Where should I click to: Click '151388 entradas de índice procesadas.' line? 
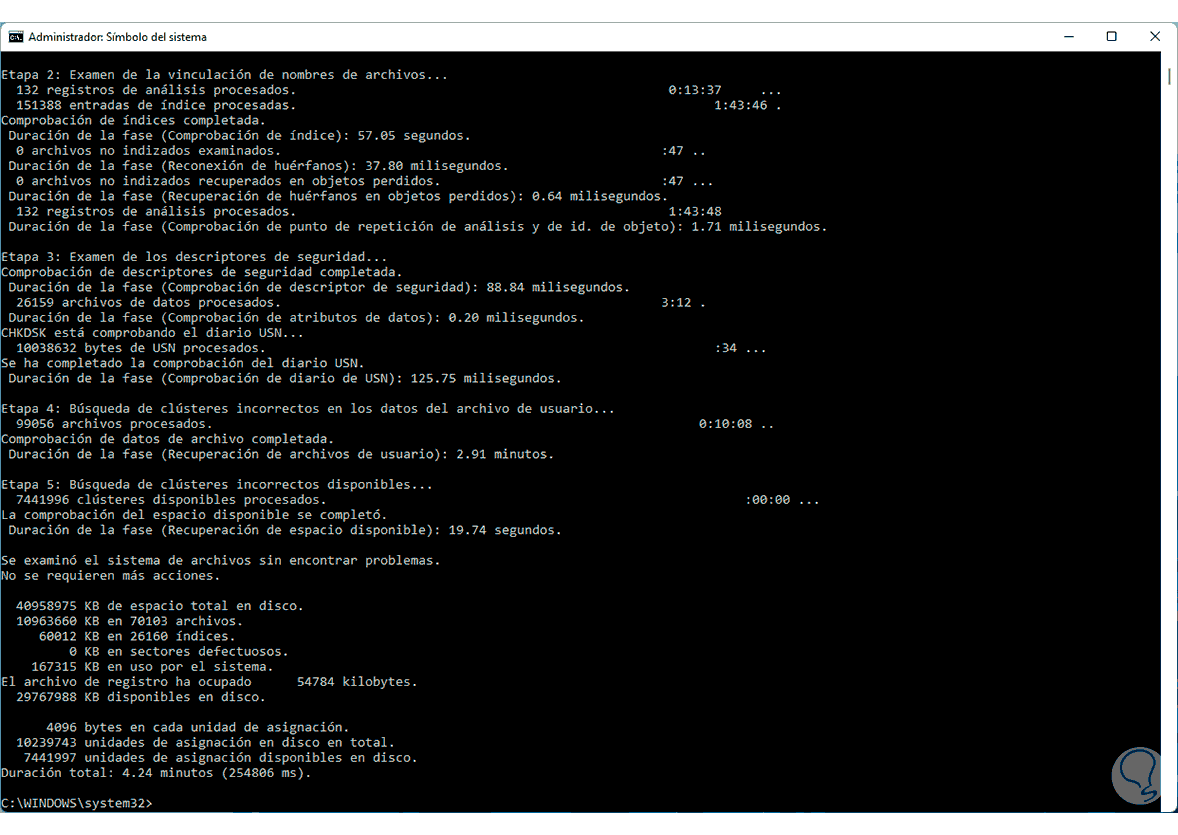156,105
